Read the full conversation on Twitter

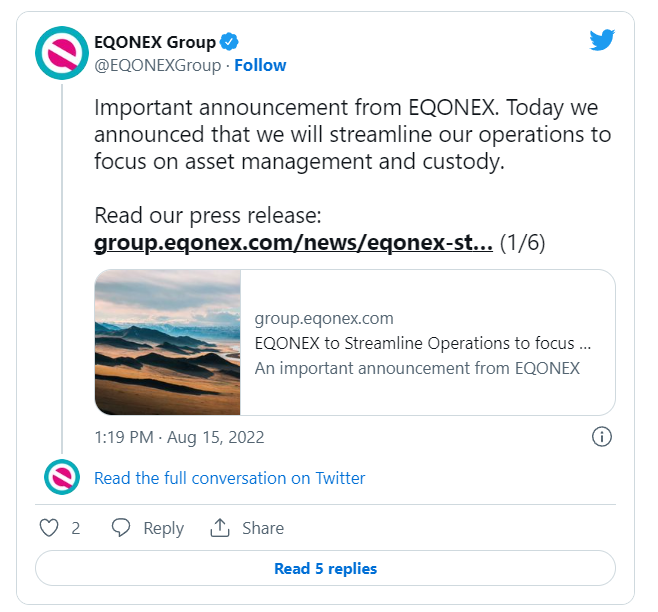coord(230,478)
